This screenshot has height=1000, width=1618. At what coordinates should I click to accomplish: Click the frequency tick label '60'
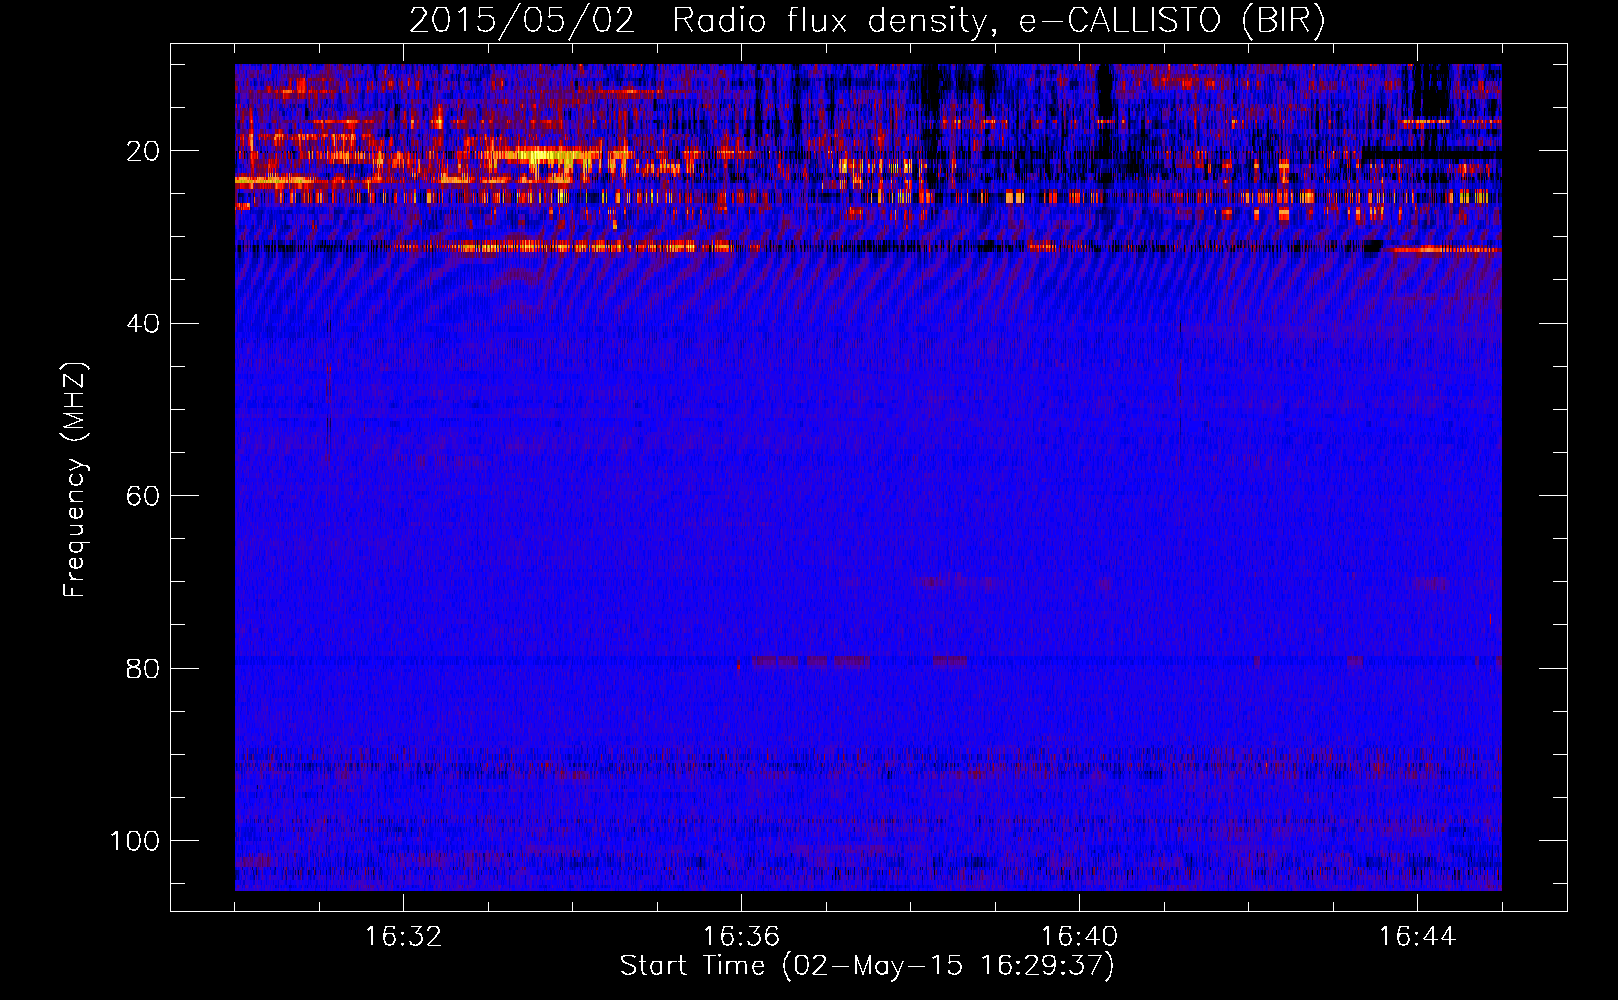pos(143,496)
